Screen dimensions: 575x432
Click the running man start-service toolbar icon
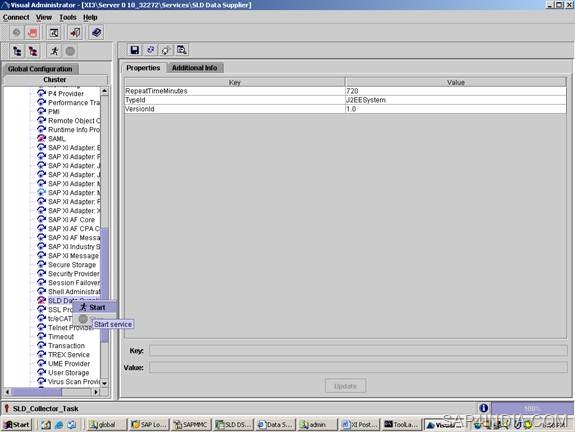point(55,51)
